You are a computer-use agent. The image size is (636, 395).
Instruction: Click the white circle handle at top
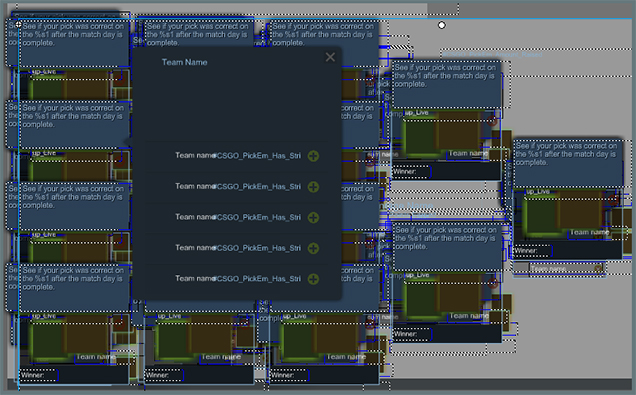point(442,25)
